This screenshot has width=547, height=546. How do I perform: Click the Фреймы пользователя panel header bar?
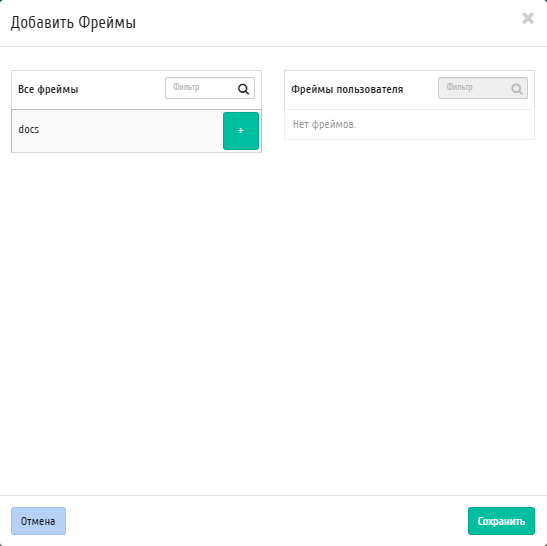(409, 90)
